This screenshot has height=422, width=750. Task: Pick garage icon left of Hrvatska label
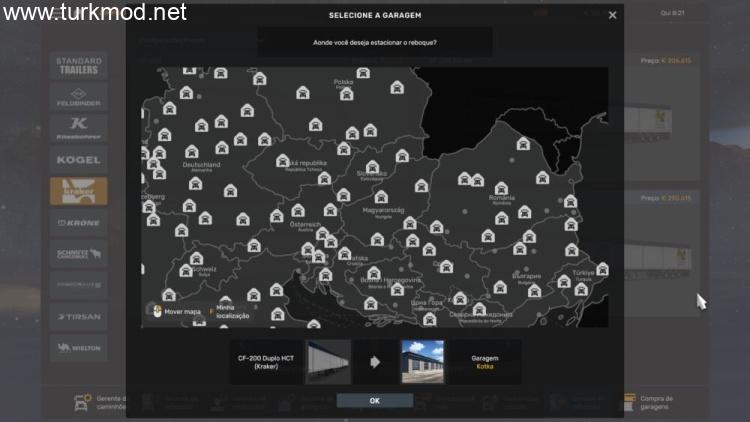pos(344,253)
